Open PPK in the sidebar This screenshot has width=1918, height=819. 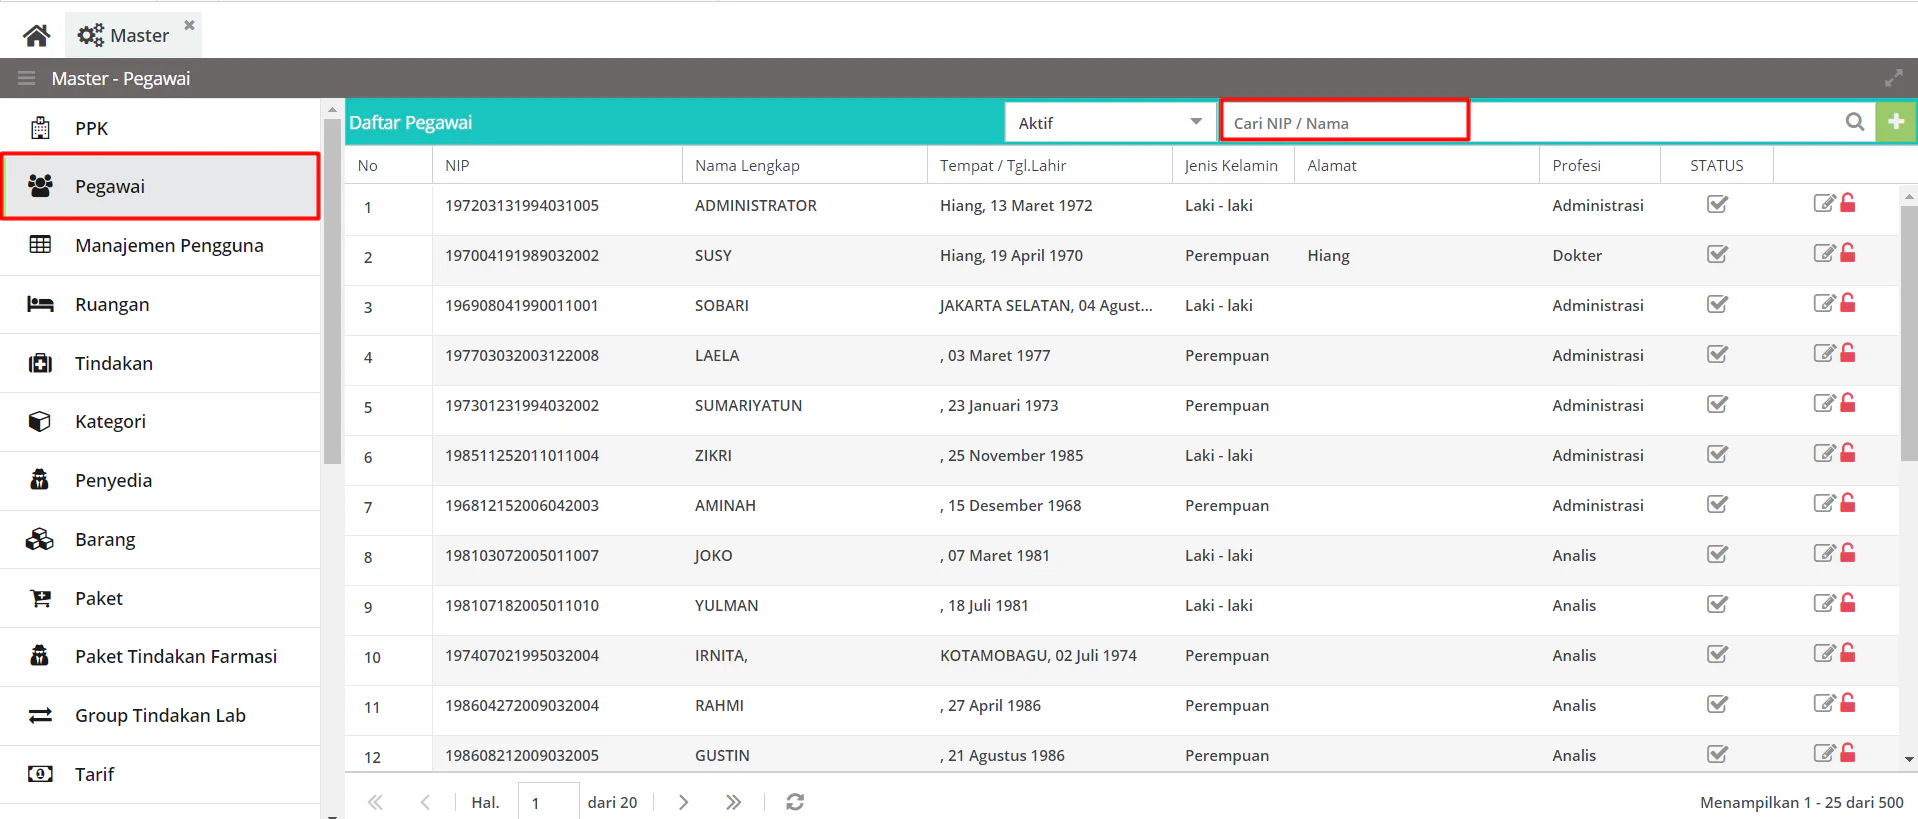[160, 128]
